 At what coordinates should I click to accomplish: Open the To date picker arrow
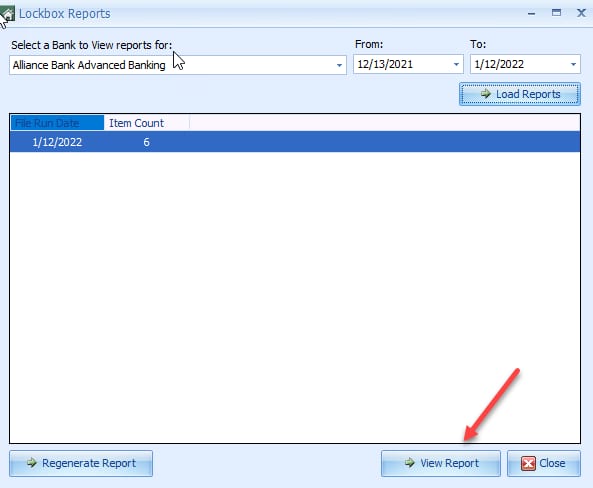pyautogui.click(x=573, y=64)
